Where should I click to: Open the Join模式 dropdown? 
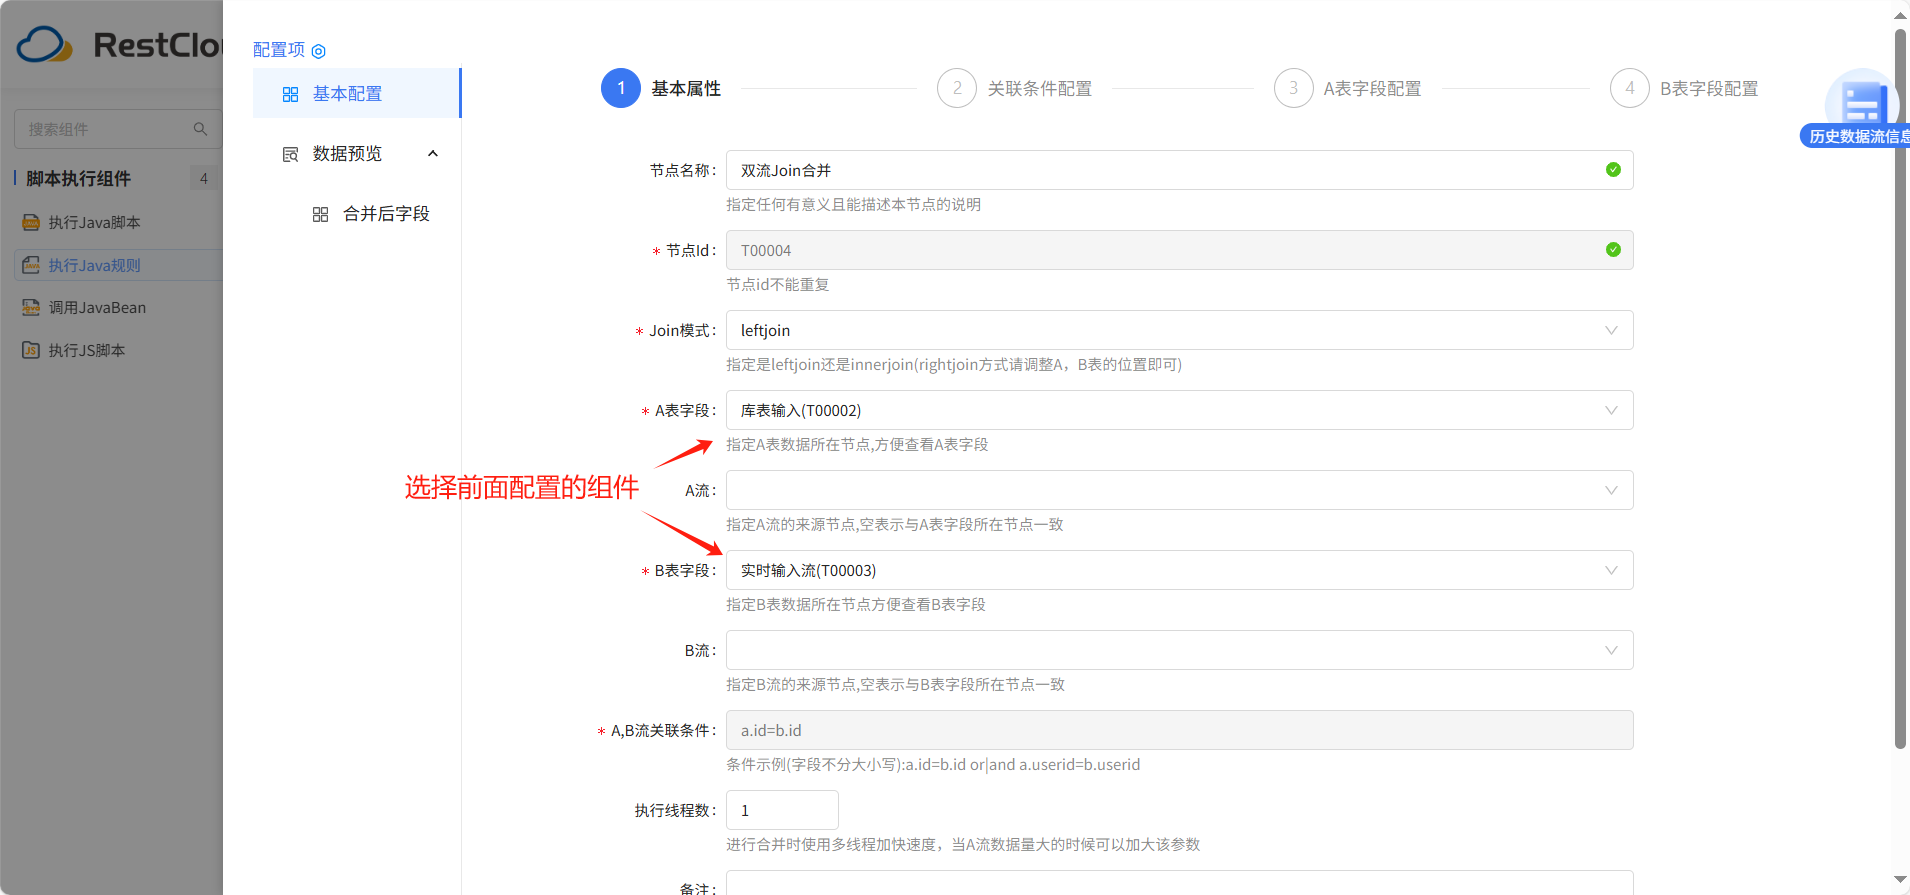pyautogui.click(x=1180, y=330)
